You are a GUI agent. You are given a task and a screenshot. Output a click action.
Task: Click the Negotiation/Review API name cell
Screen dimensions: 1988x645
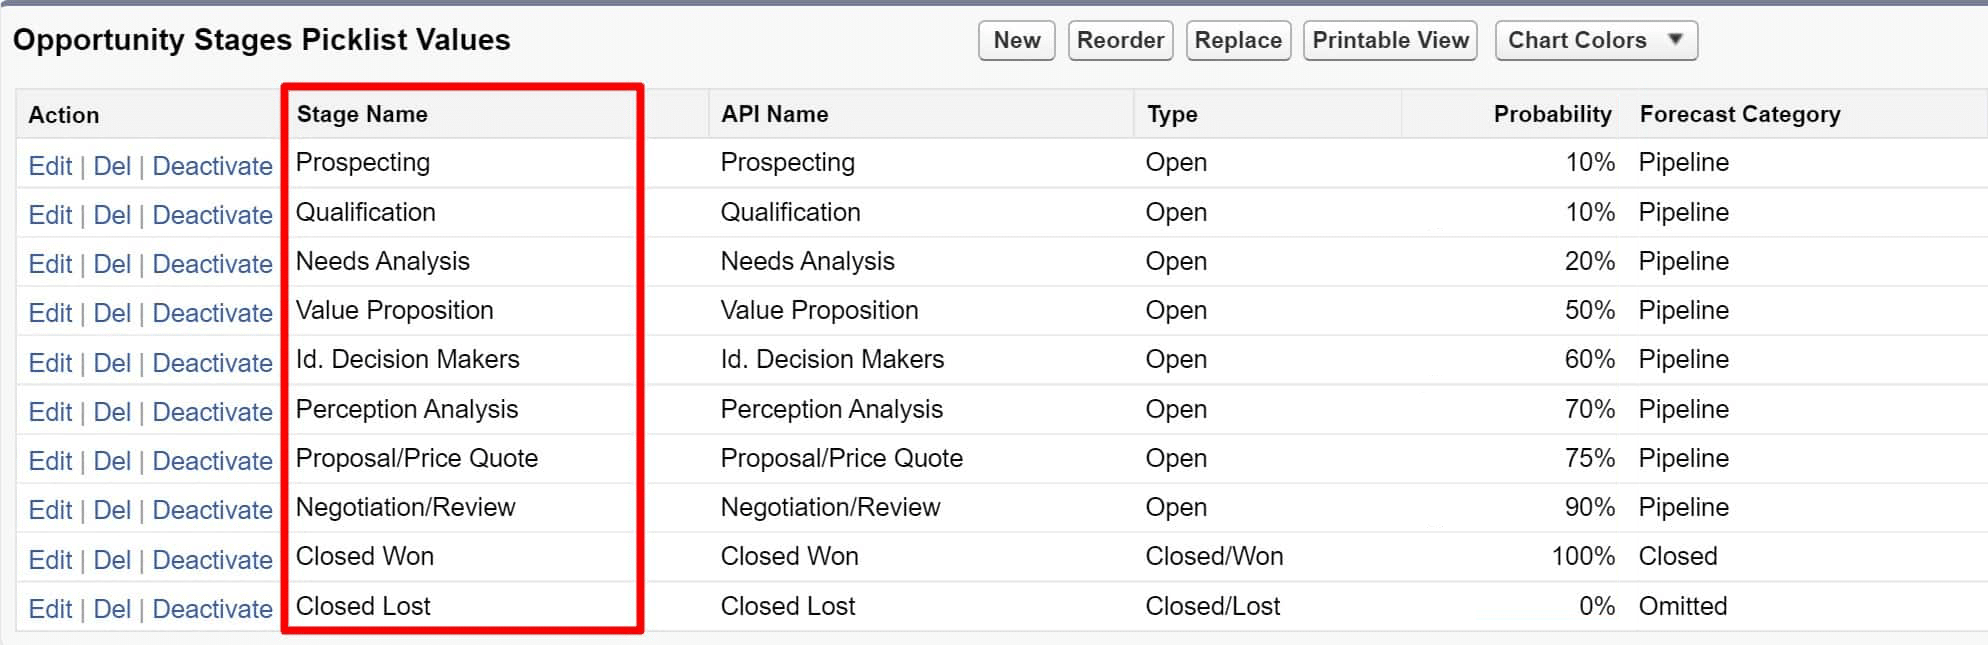831,507
